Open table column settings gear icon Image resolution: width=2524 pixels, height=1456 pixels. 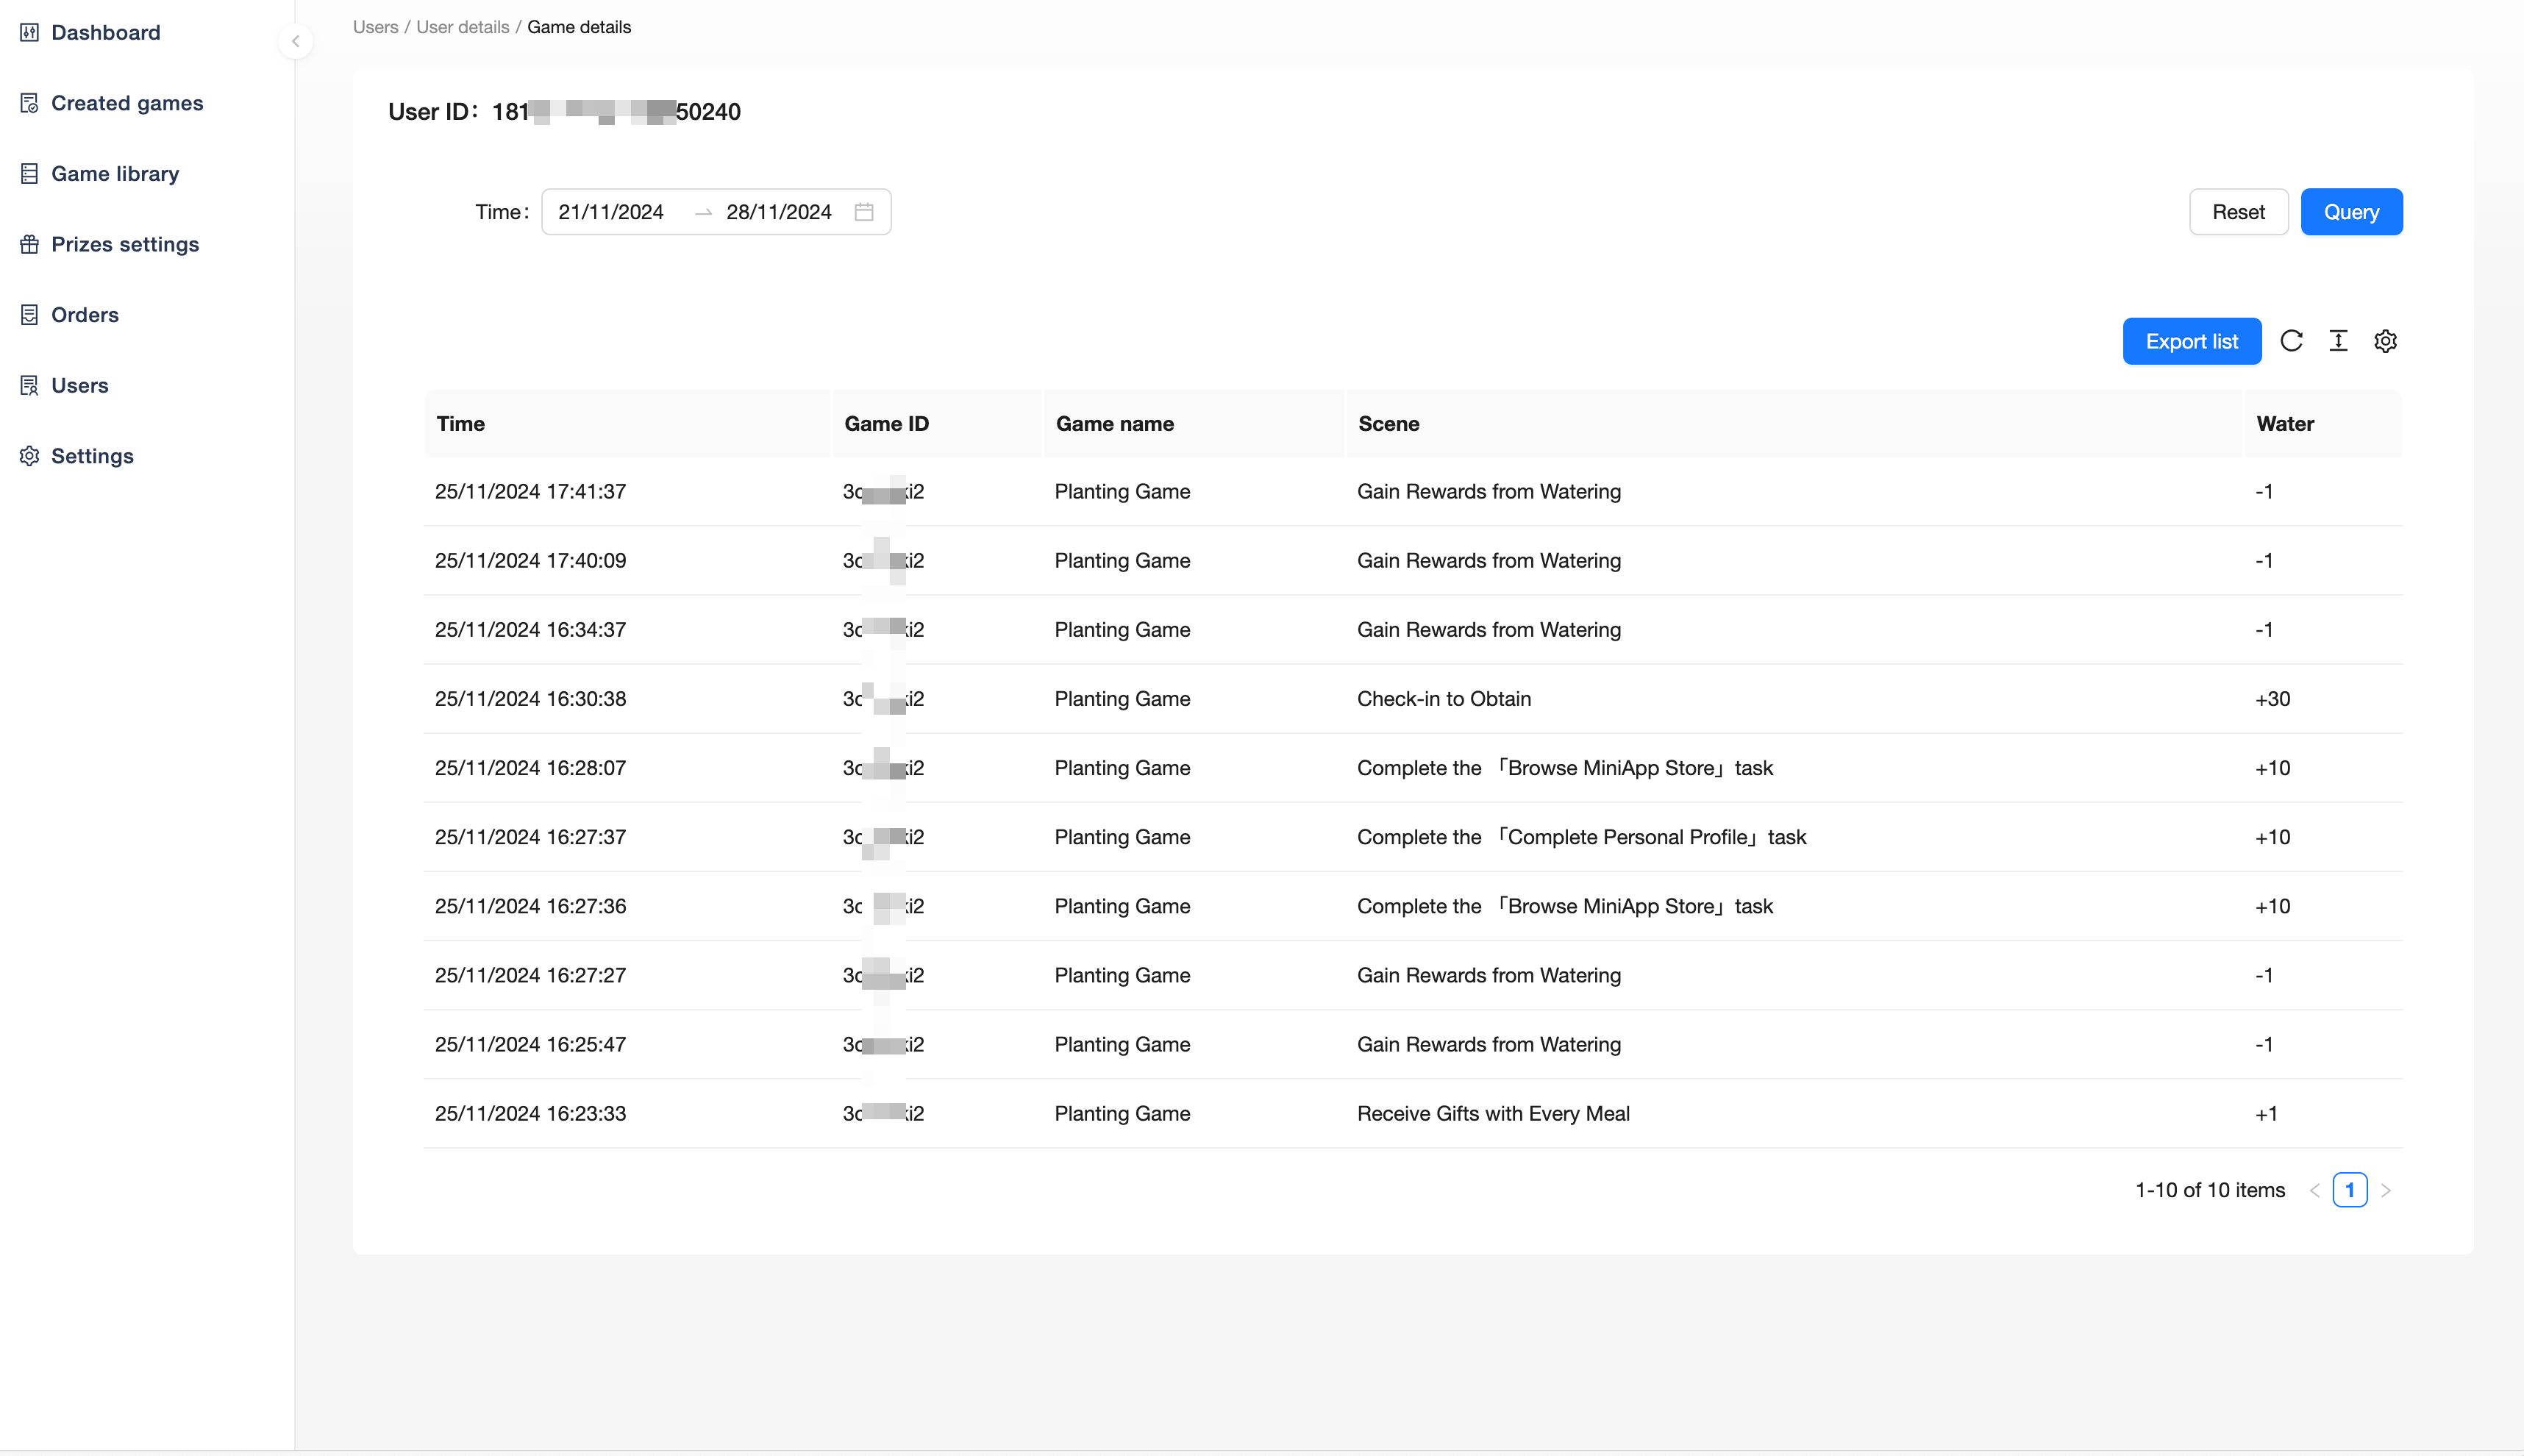pos(2385,341)
